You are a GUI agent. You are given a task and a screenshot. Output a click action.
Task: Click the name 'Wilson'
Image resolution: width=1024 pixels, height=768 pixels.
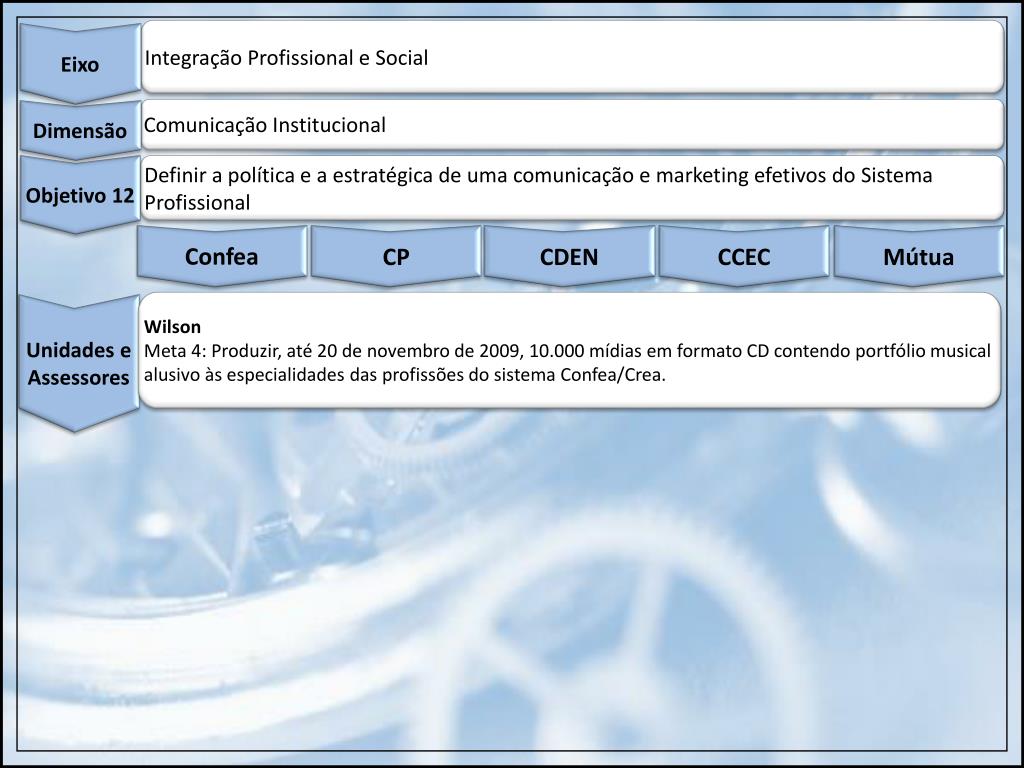172,327
